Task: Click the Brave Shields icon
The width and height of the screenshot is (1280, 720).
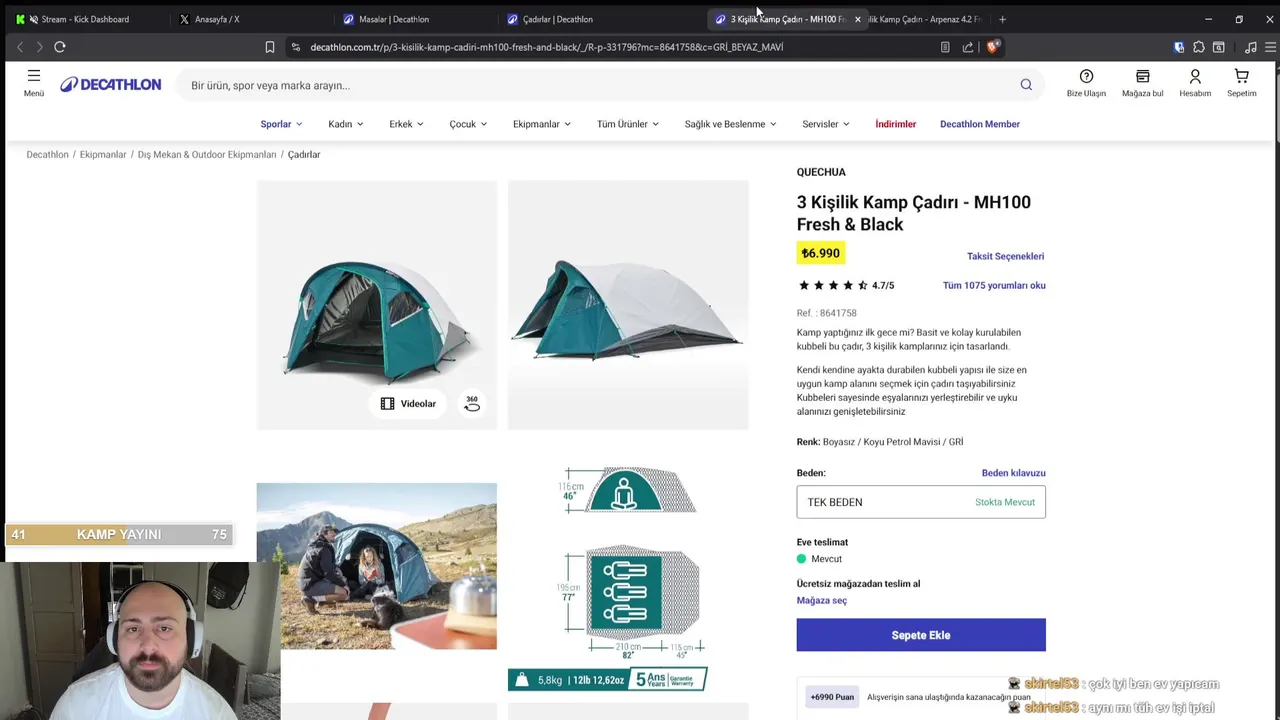Action: 992,47
